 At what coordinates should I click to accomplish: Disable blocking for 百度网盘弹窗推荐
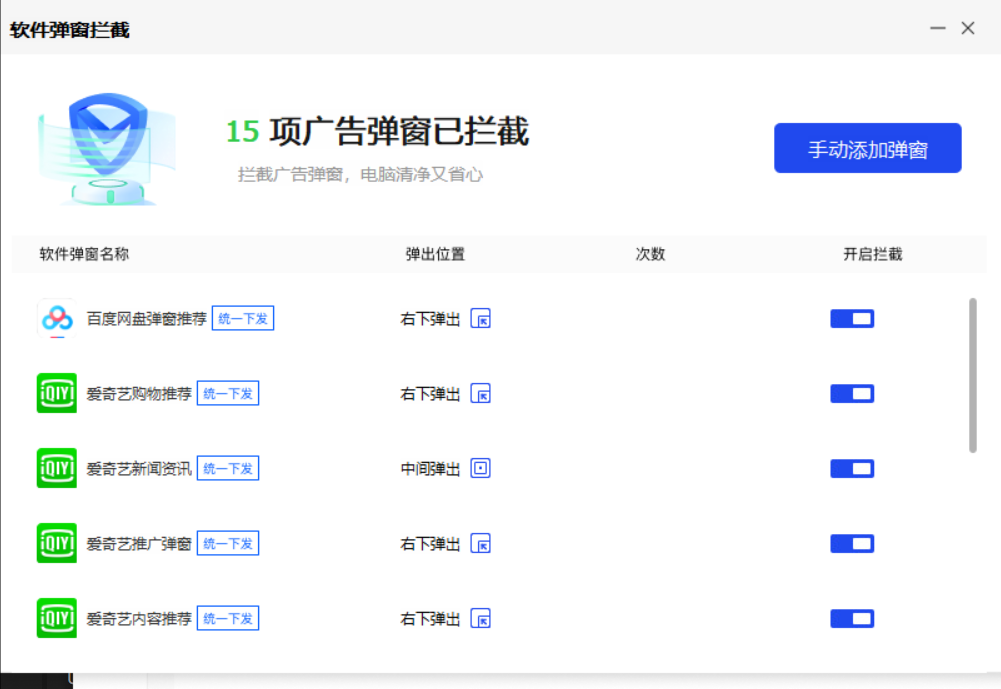coord(852,318)
